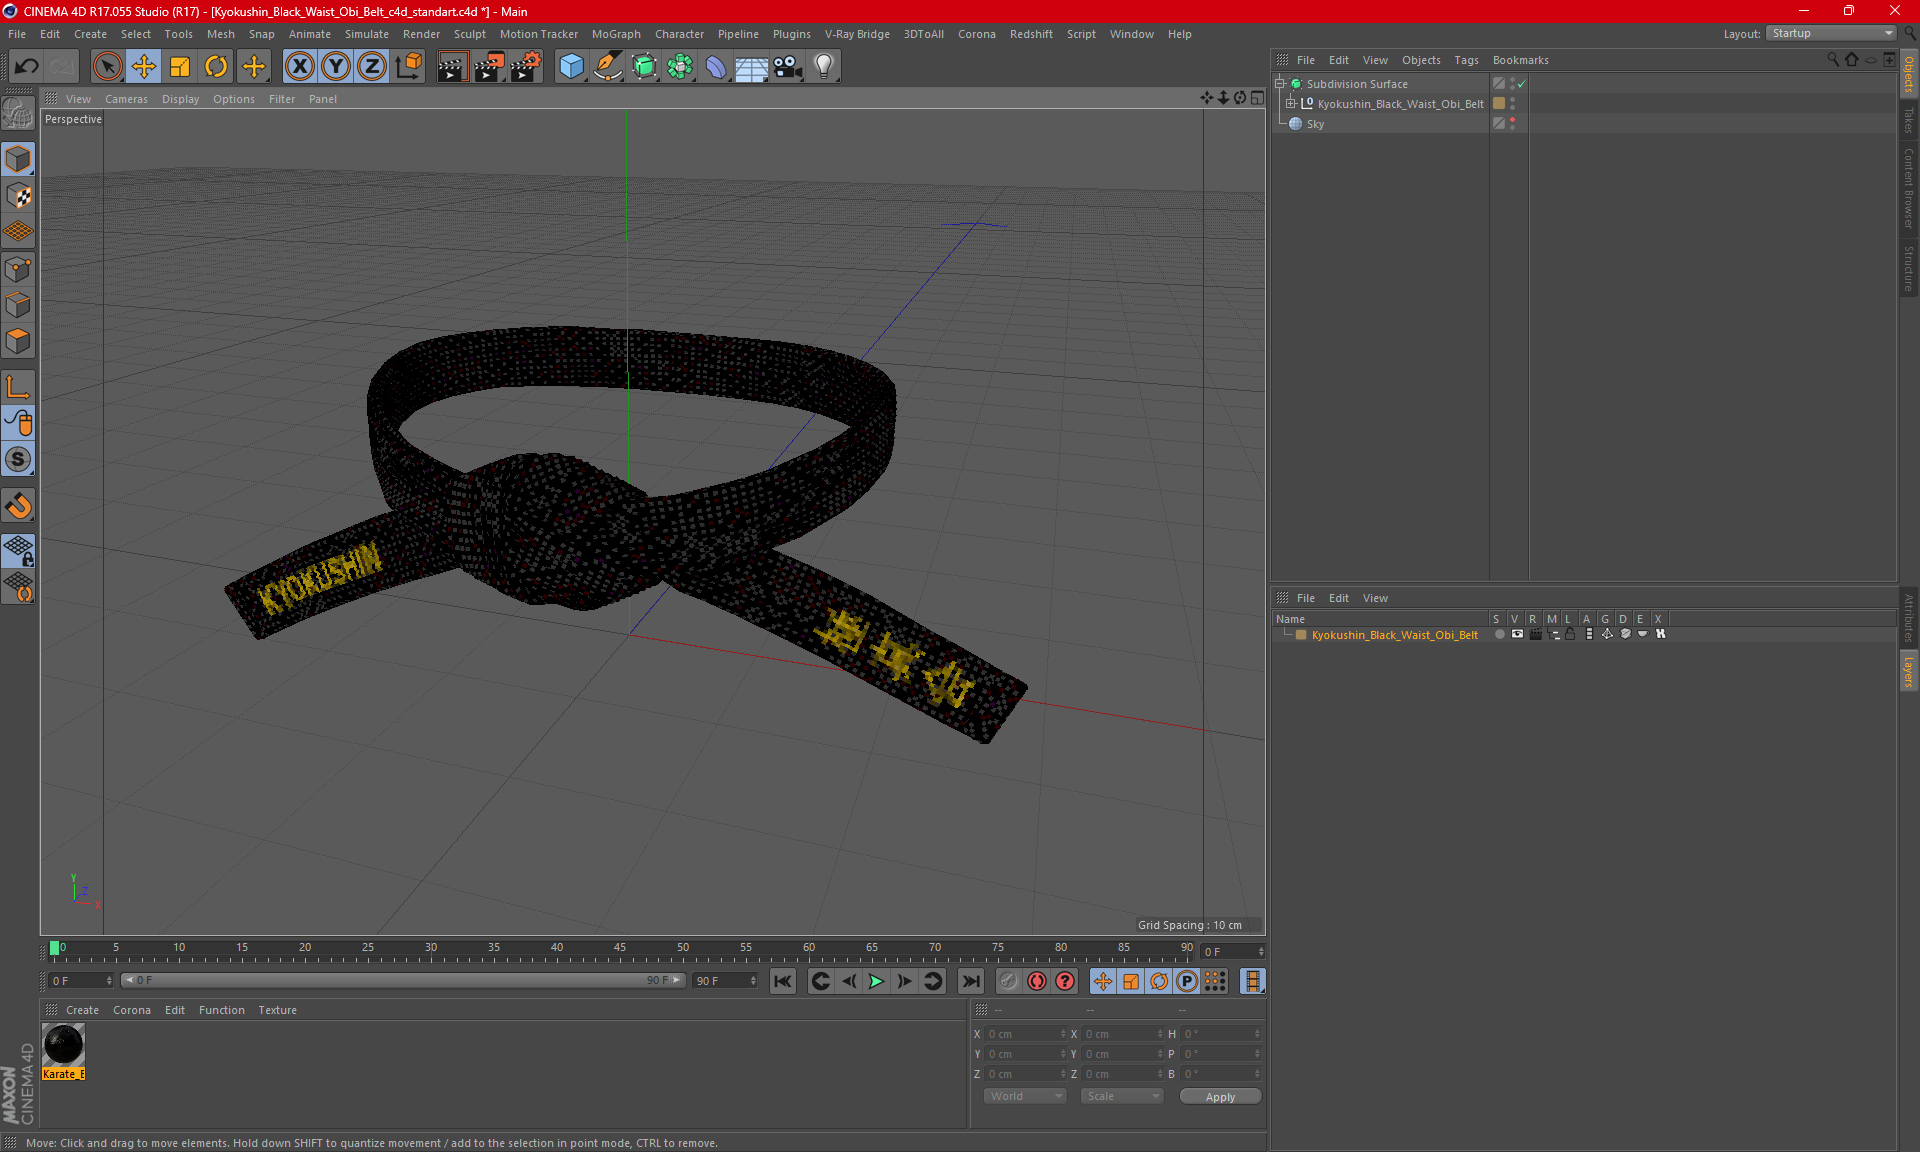The height and width of the screenshot is (1152, 1920).
Task: Switch to Polygons mode icon
Action: (18, 341)
